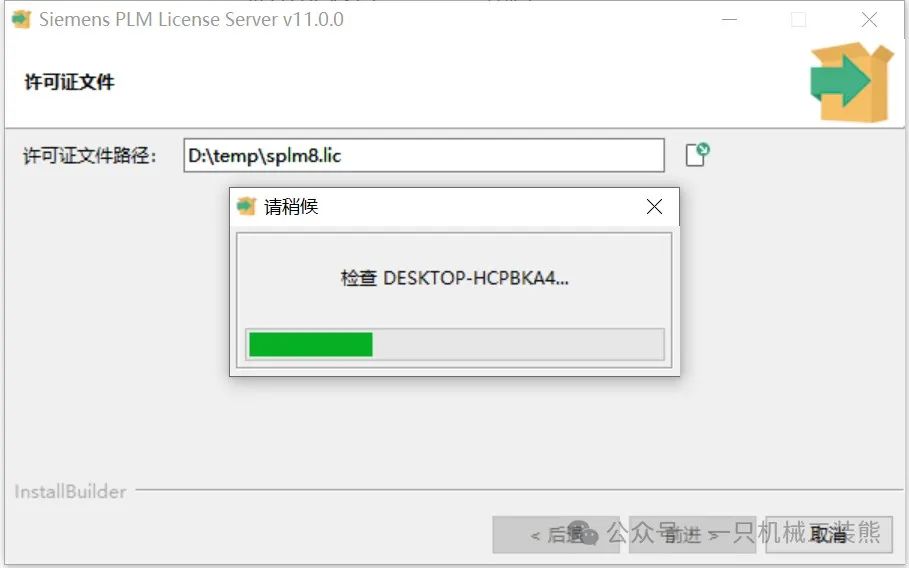Click the 请稍候 dialog box icon
The image size is (909, 568).
point(246,206)
